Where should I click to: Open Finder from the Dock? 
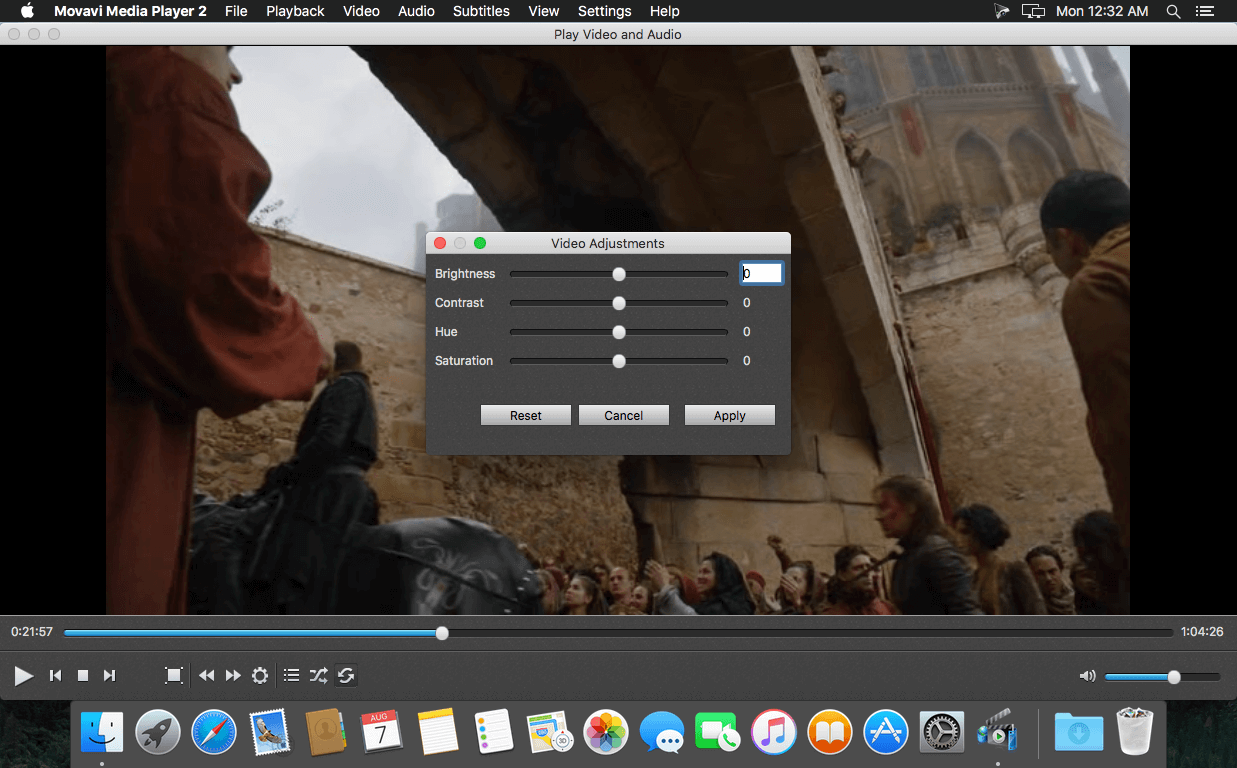pos(102,732)
